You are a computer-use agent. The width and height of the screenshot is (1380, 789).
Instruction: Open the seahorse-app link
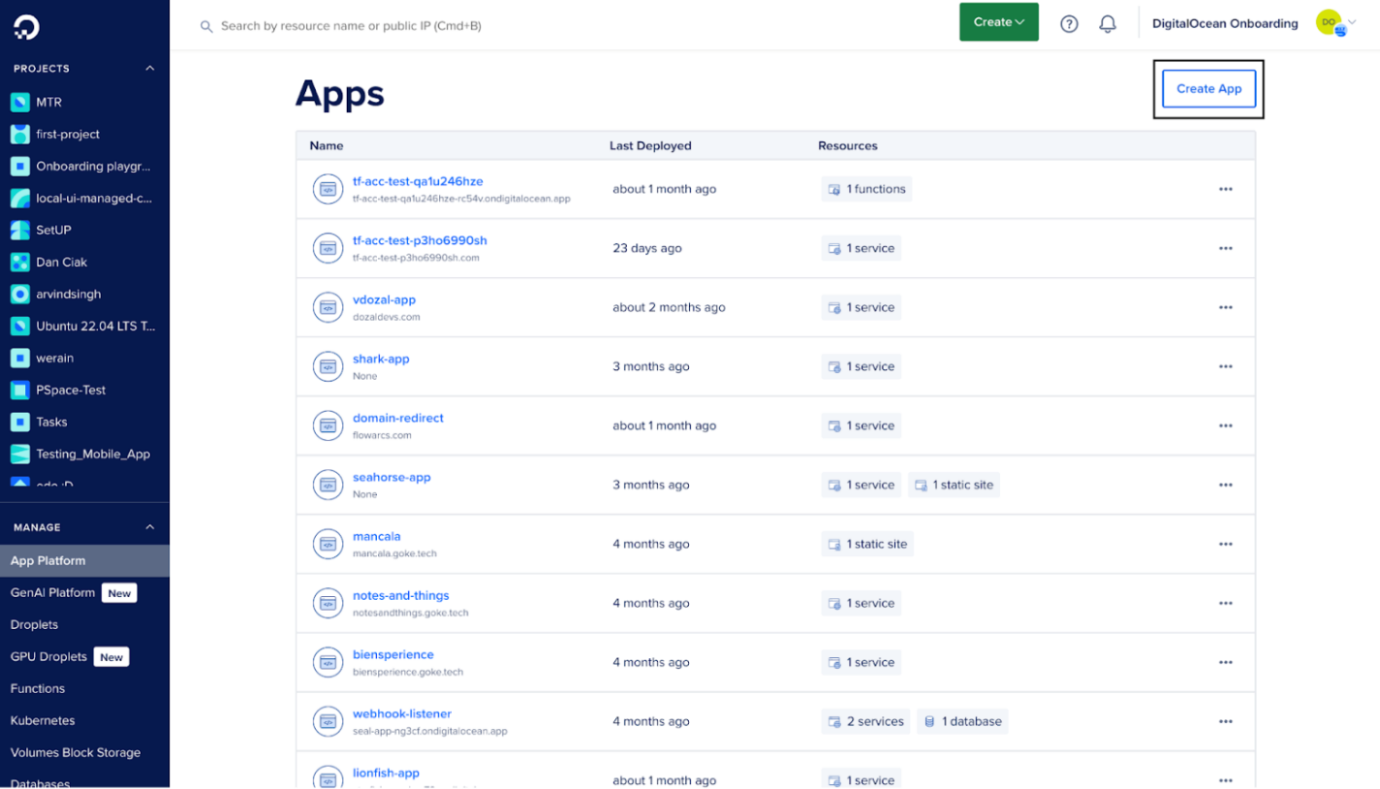[391, 477]
